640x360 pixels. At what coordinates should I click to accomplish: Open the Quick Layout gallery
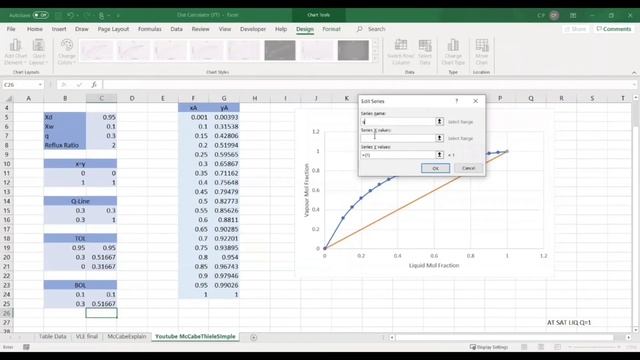(x=39, y=52)
